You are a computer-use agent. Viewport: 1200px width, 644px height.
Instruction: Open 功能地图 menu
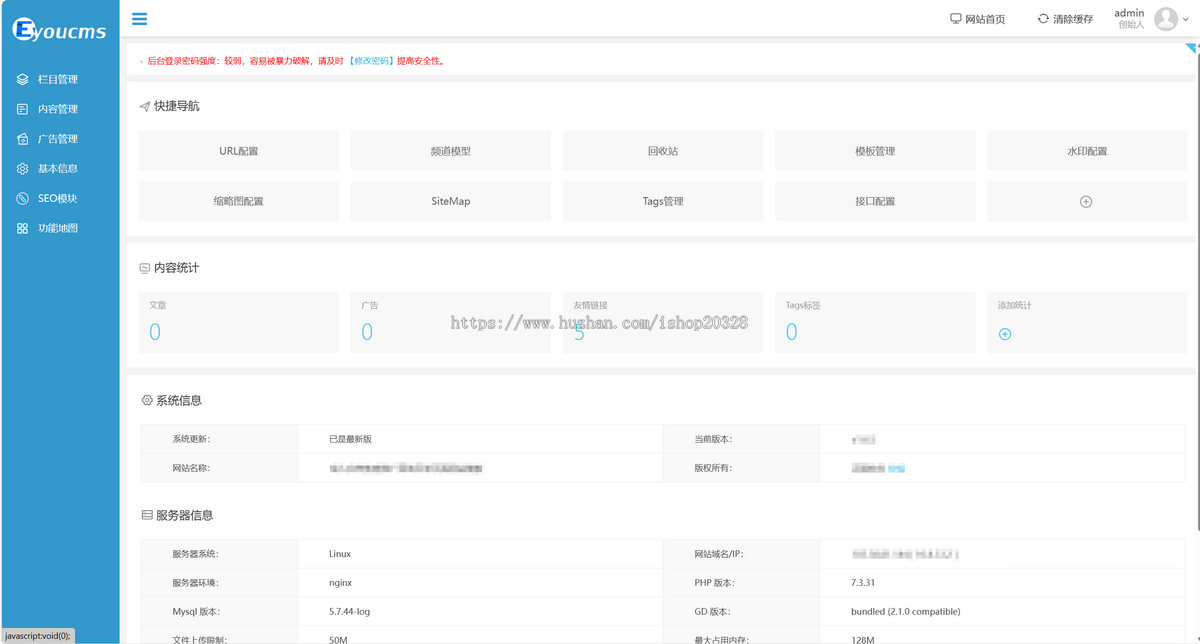59,229
